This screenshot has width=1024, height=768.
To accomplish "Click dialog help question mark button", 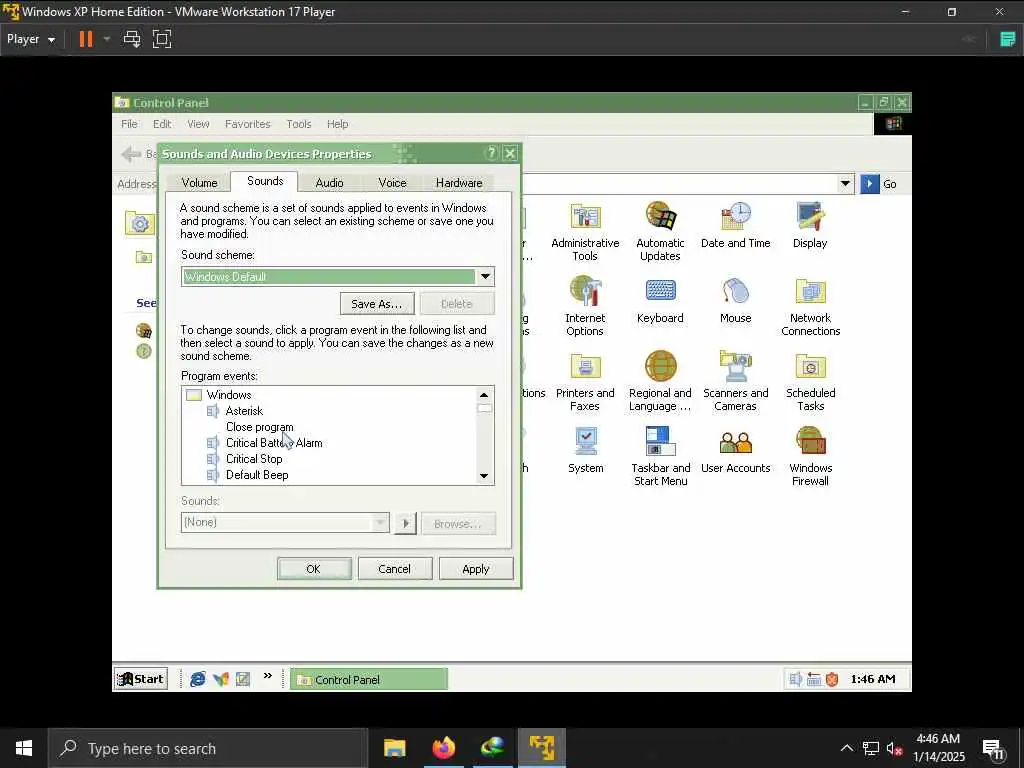I will coord(491,153).
